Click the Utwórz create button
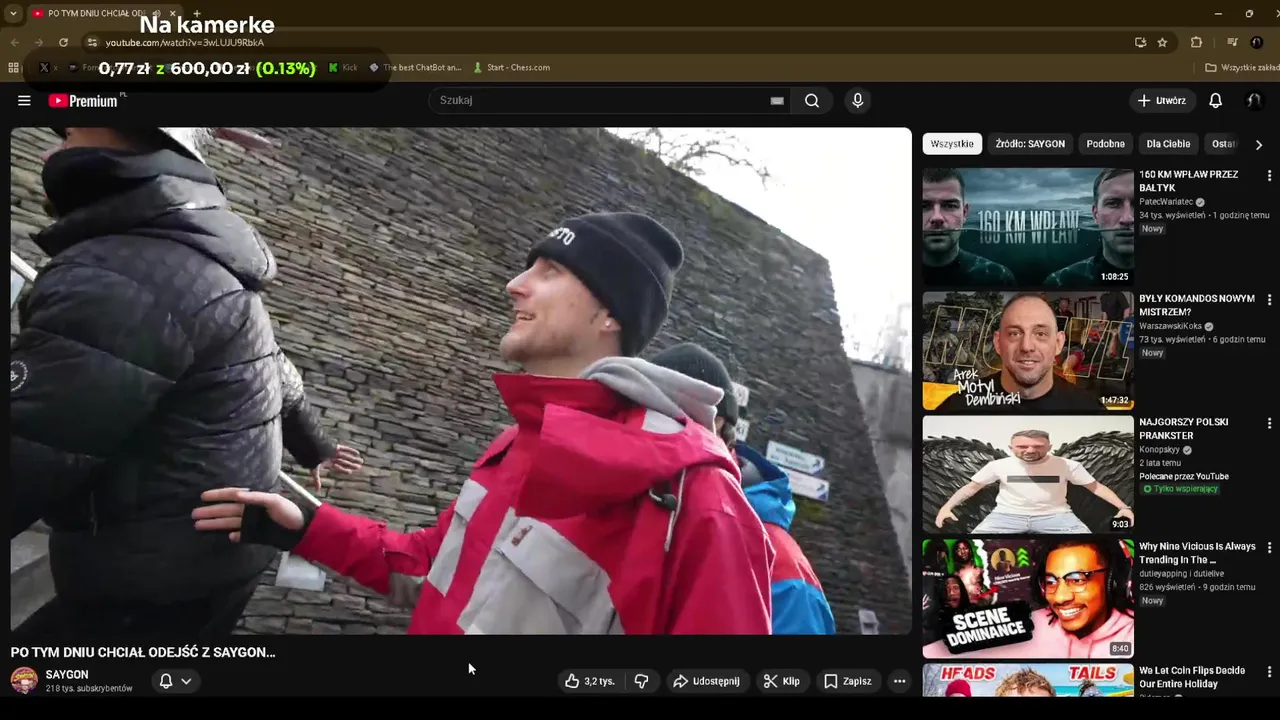1280x720 pixels. pos(1161,100)
